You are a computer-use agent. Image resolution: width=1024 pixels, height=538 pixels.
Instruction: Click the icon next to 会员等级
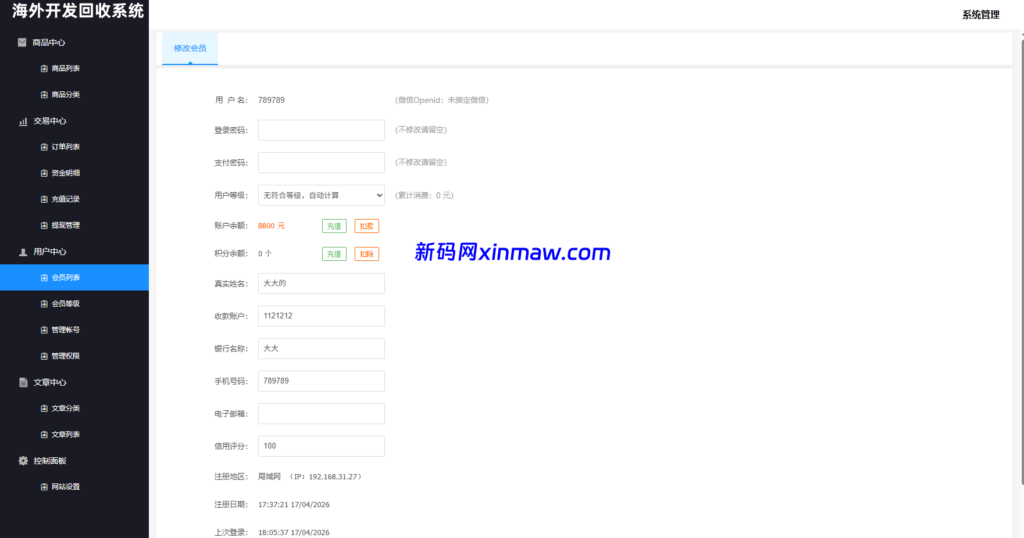point(44,304)
